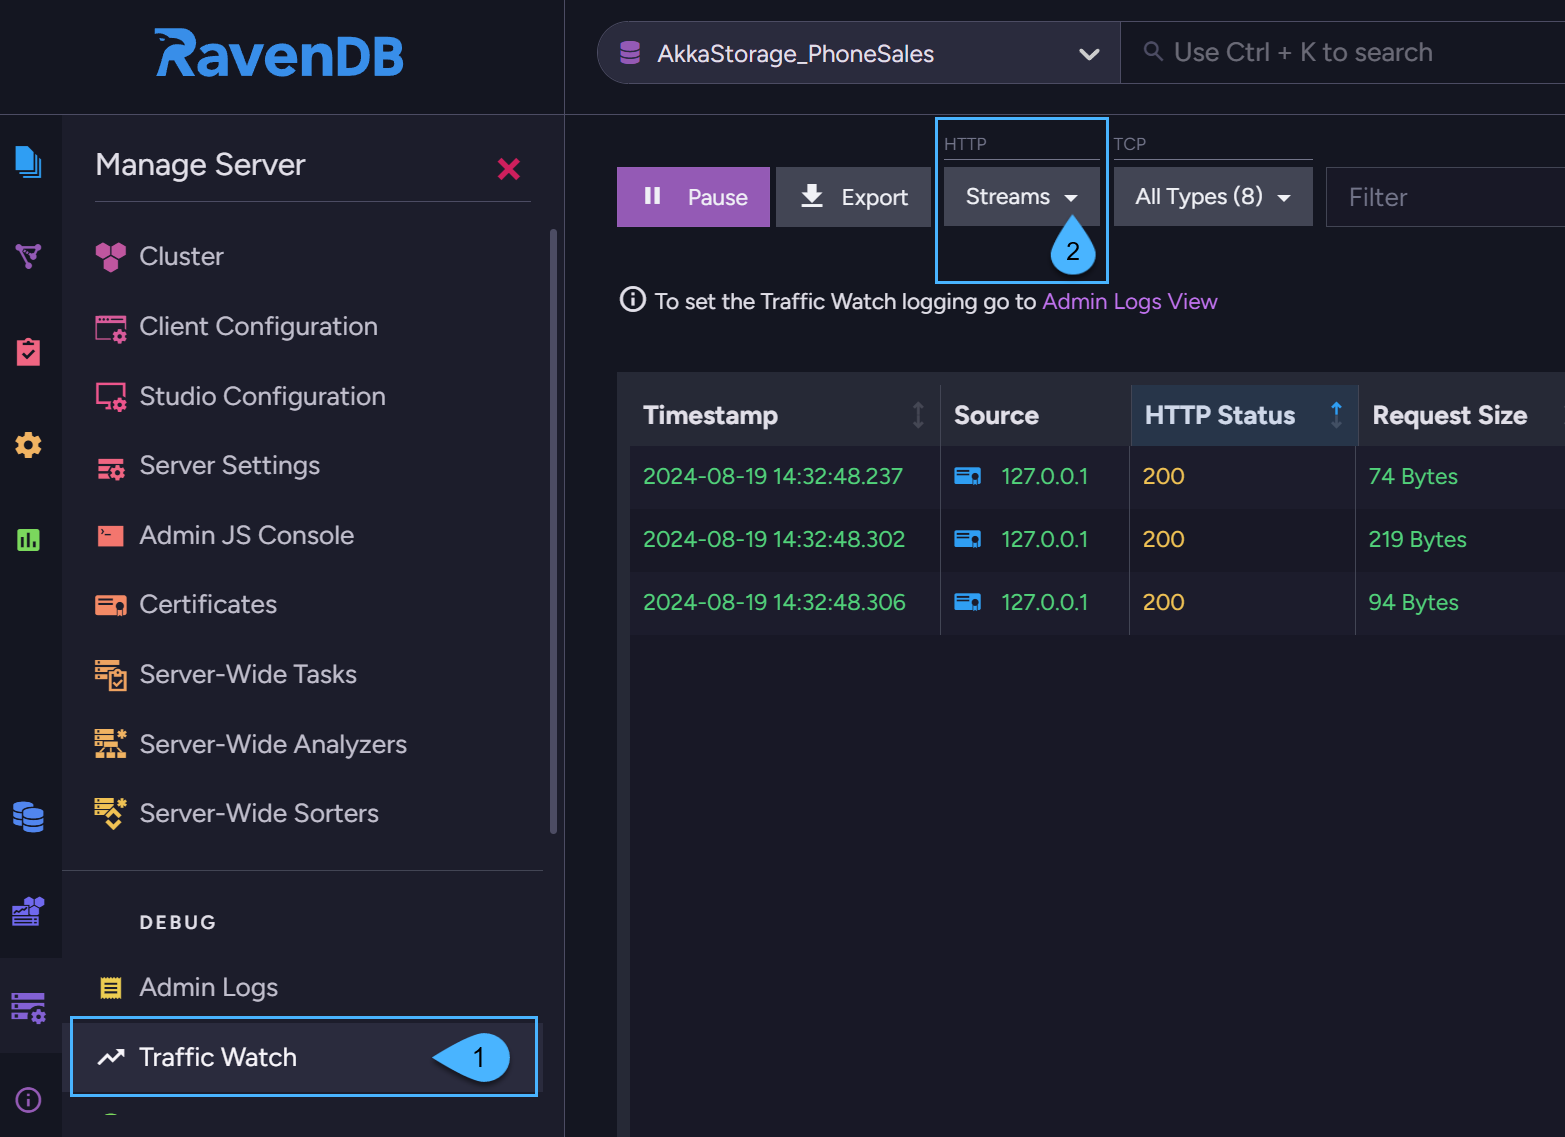Viewport: 1565px width, 1137px height.
Task: Click the Traffic Watch trend icon
Action: coord(110,1057)
